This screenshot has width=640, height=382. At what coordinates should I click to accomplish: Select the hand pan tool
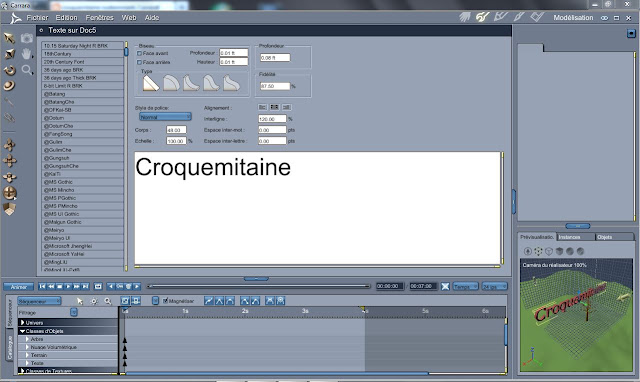(x=27, y=54)
